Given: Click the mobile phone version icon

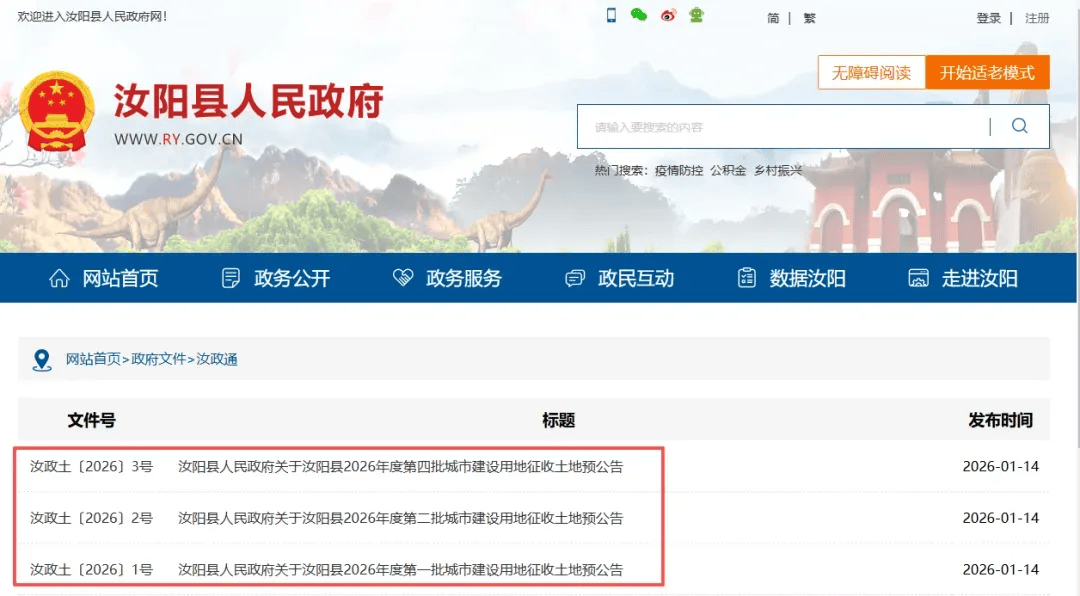Looking at the screenshot, I should (x=611, y=15).
